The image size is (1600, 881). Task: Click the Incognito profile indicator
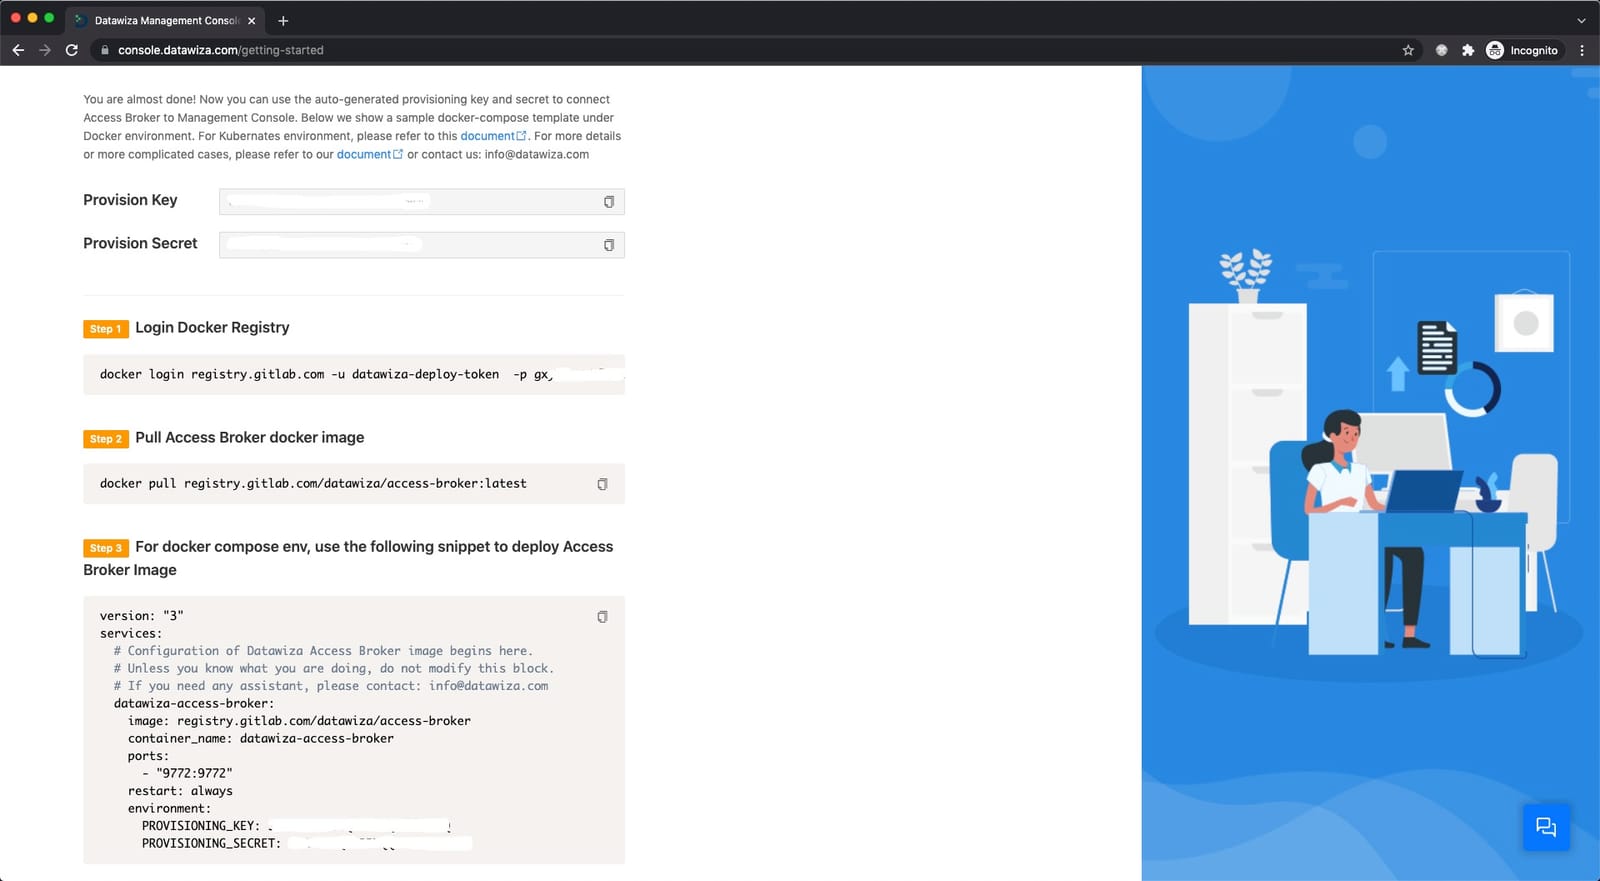coord(1522,50)
